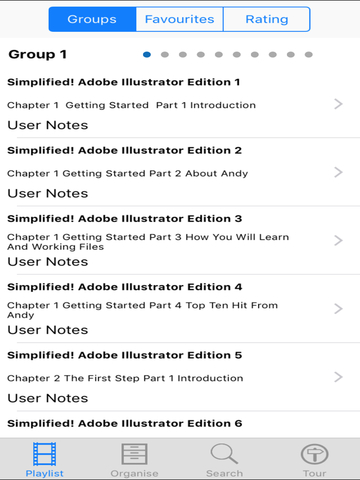Open chevron for Part 1 Introduction in Edition 1
Screen dimensions: 360x480
[338, 104]
